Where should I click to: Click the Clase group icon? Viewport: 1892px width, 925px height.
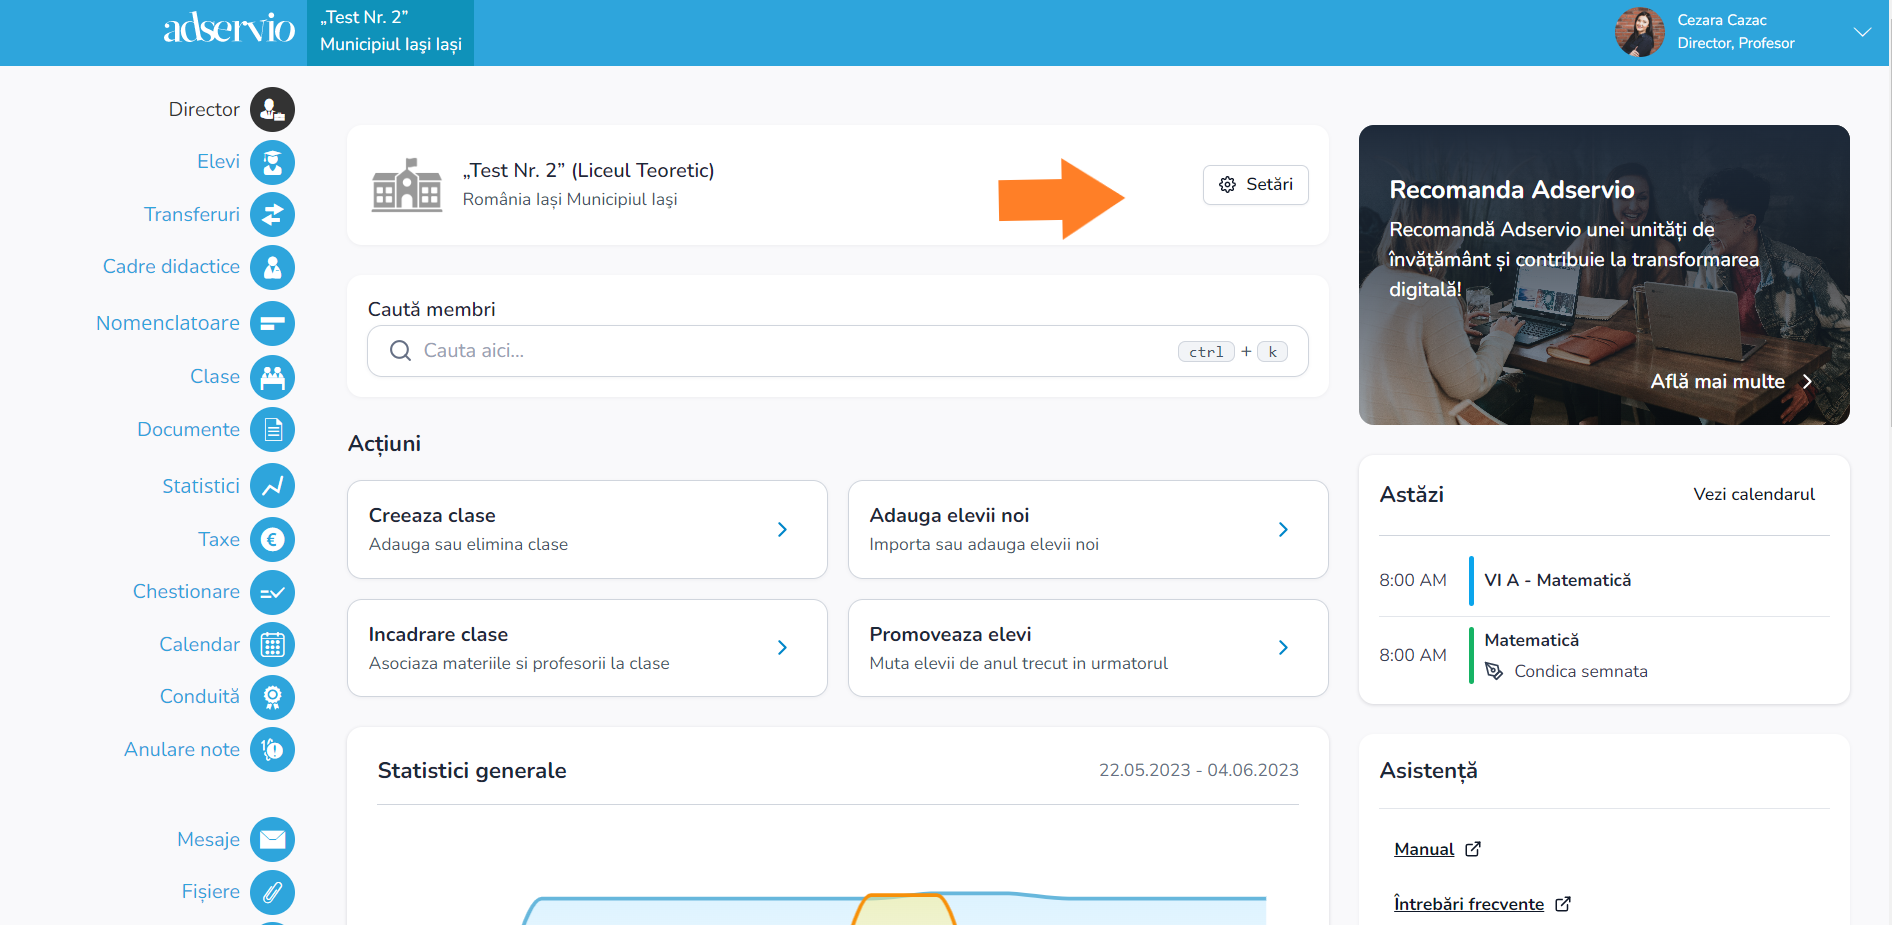coord(272,377)
